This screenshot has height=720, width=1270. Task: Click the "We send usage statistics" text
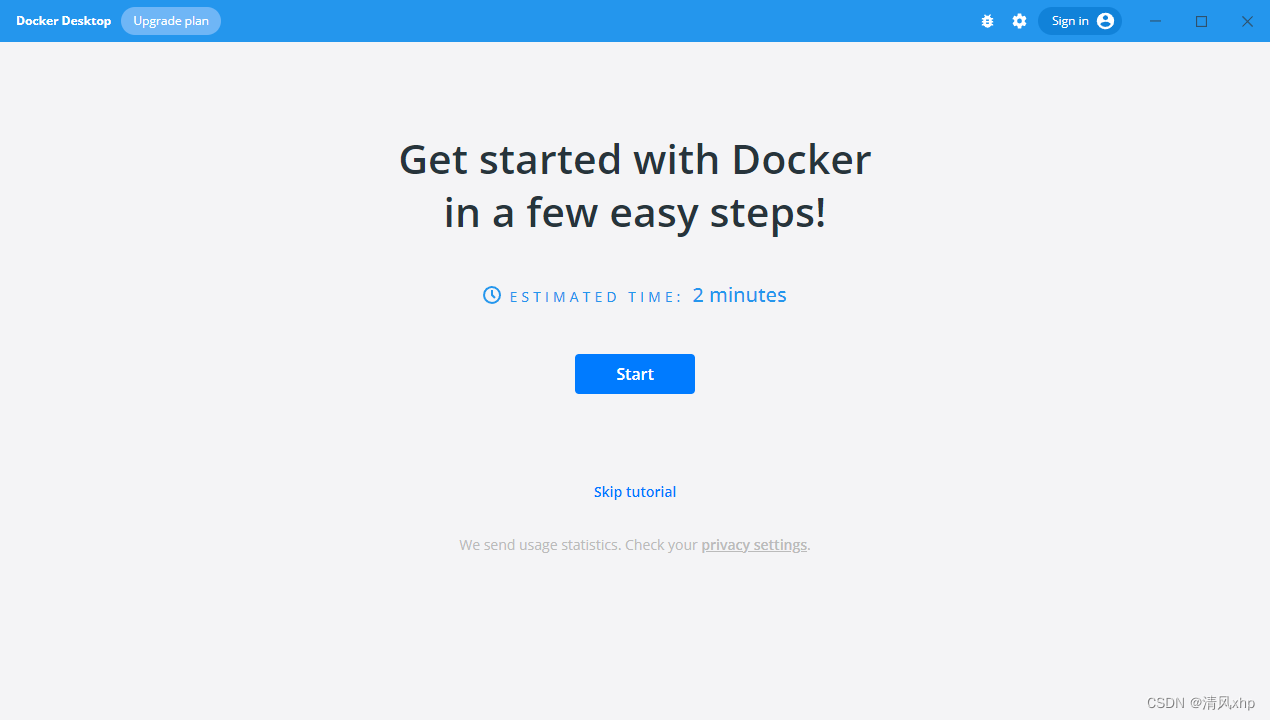click(540, 545)
